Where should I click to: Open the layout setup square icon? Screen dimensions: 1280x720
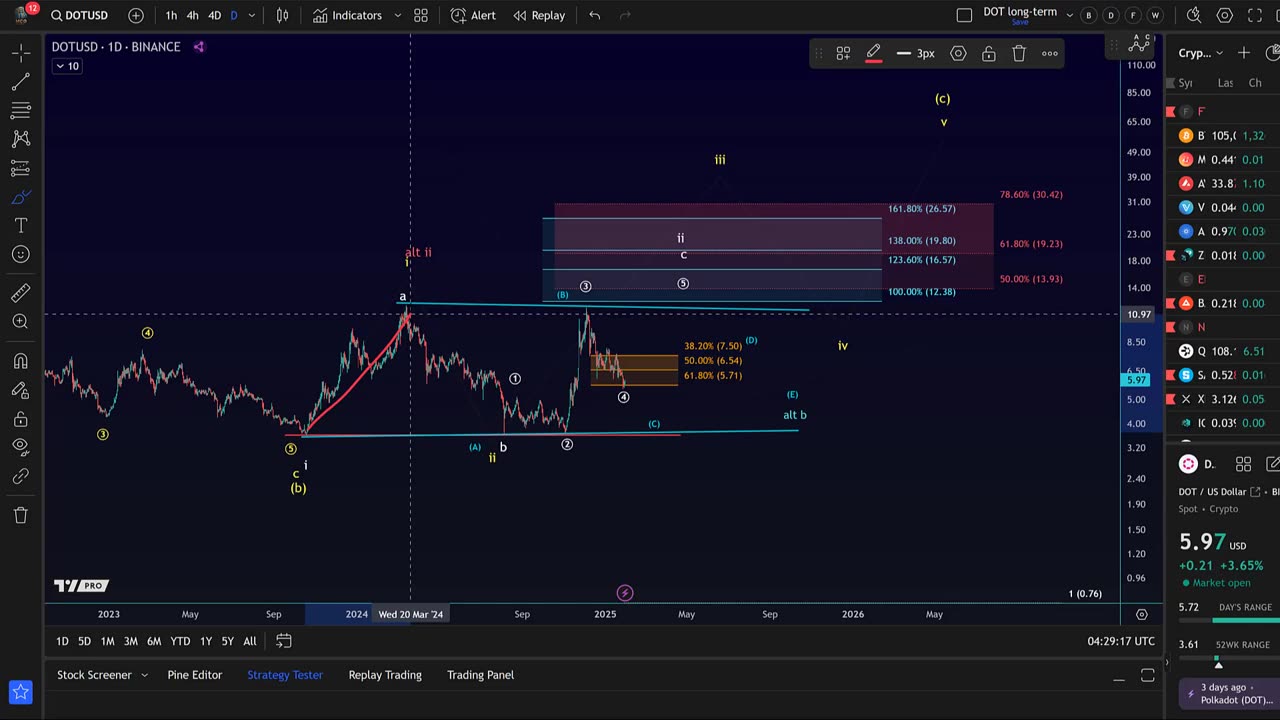point(964,15)
